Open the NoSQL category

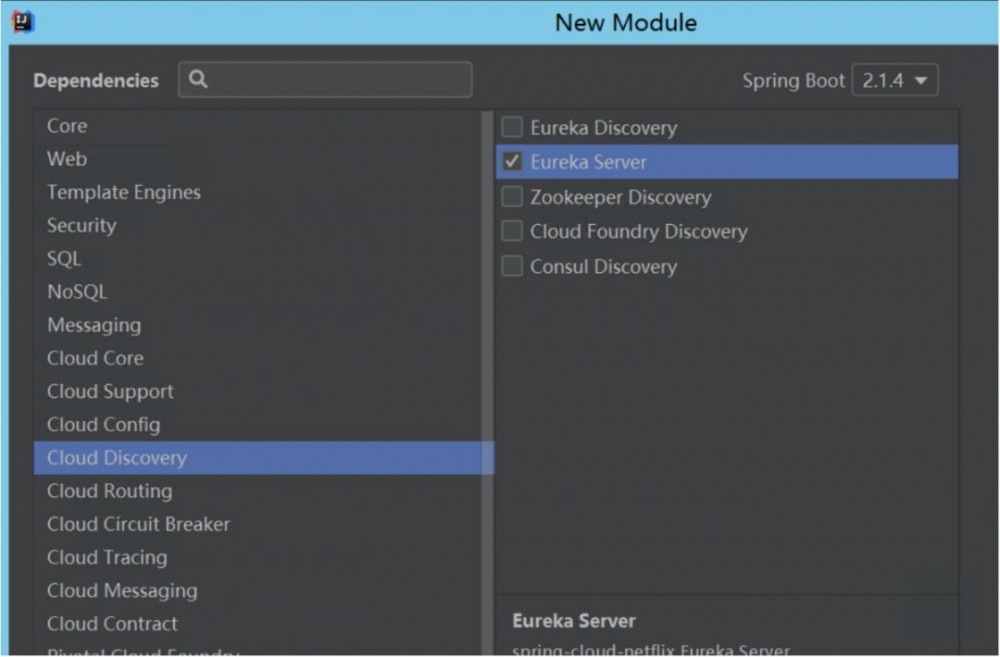(x=77, y=292)
